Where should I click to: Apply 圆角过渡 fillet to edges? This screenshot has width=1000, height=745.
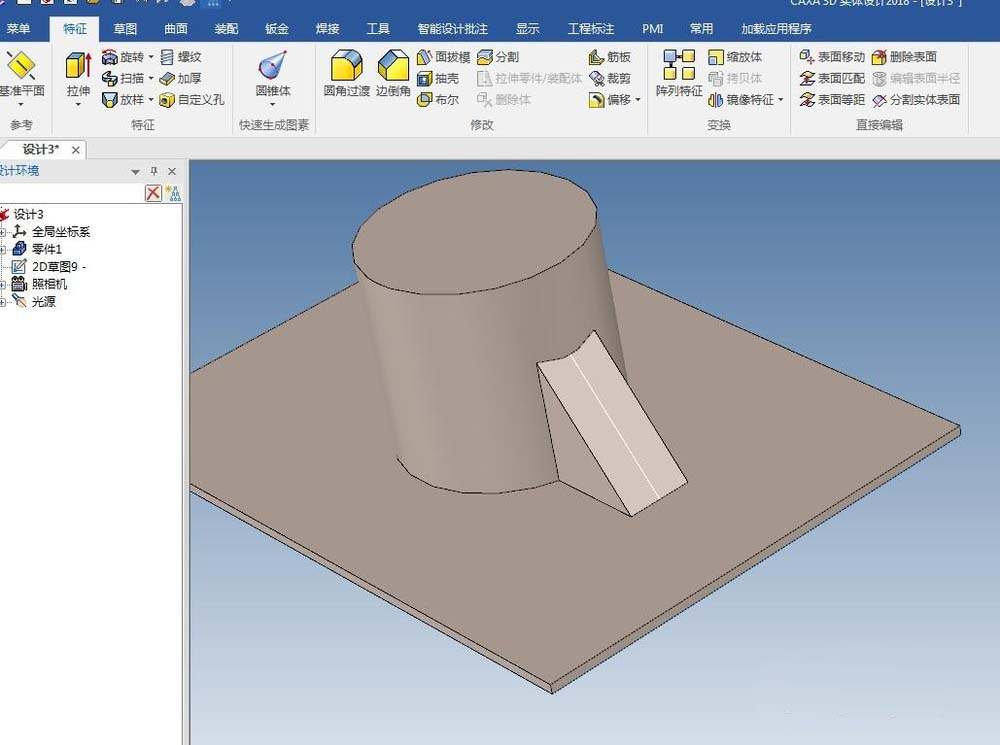click(346, 73)
